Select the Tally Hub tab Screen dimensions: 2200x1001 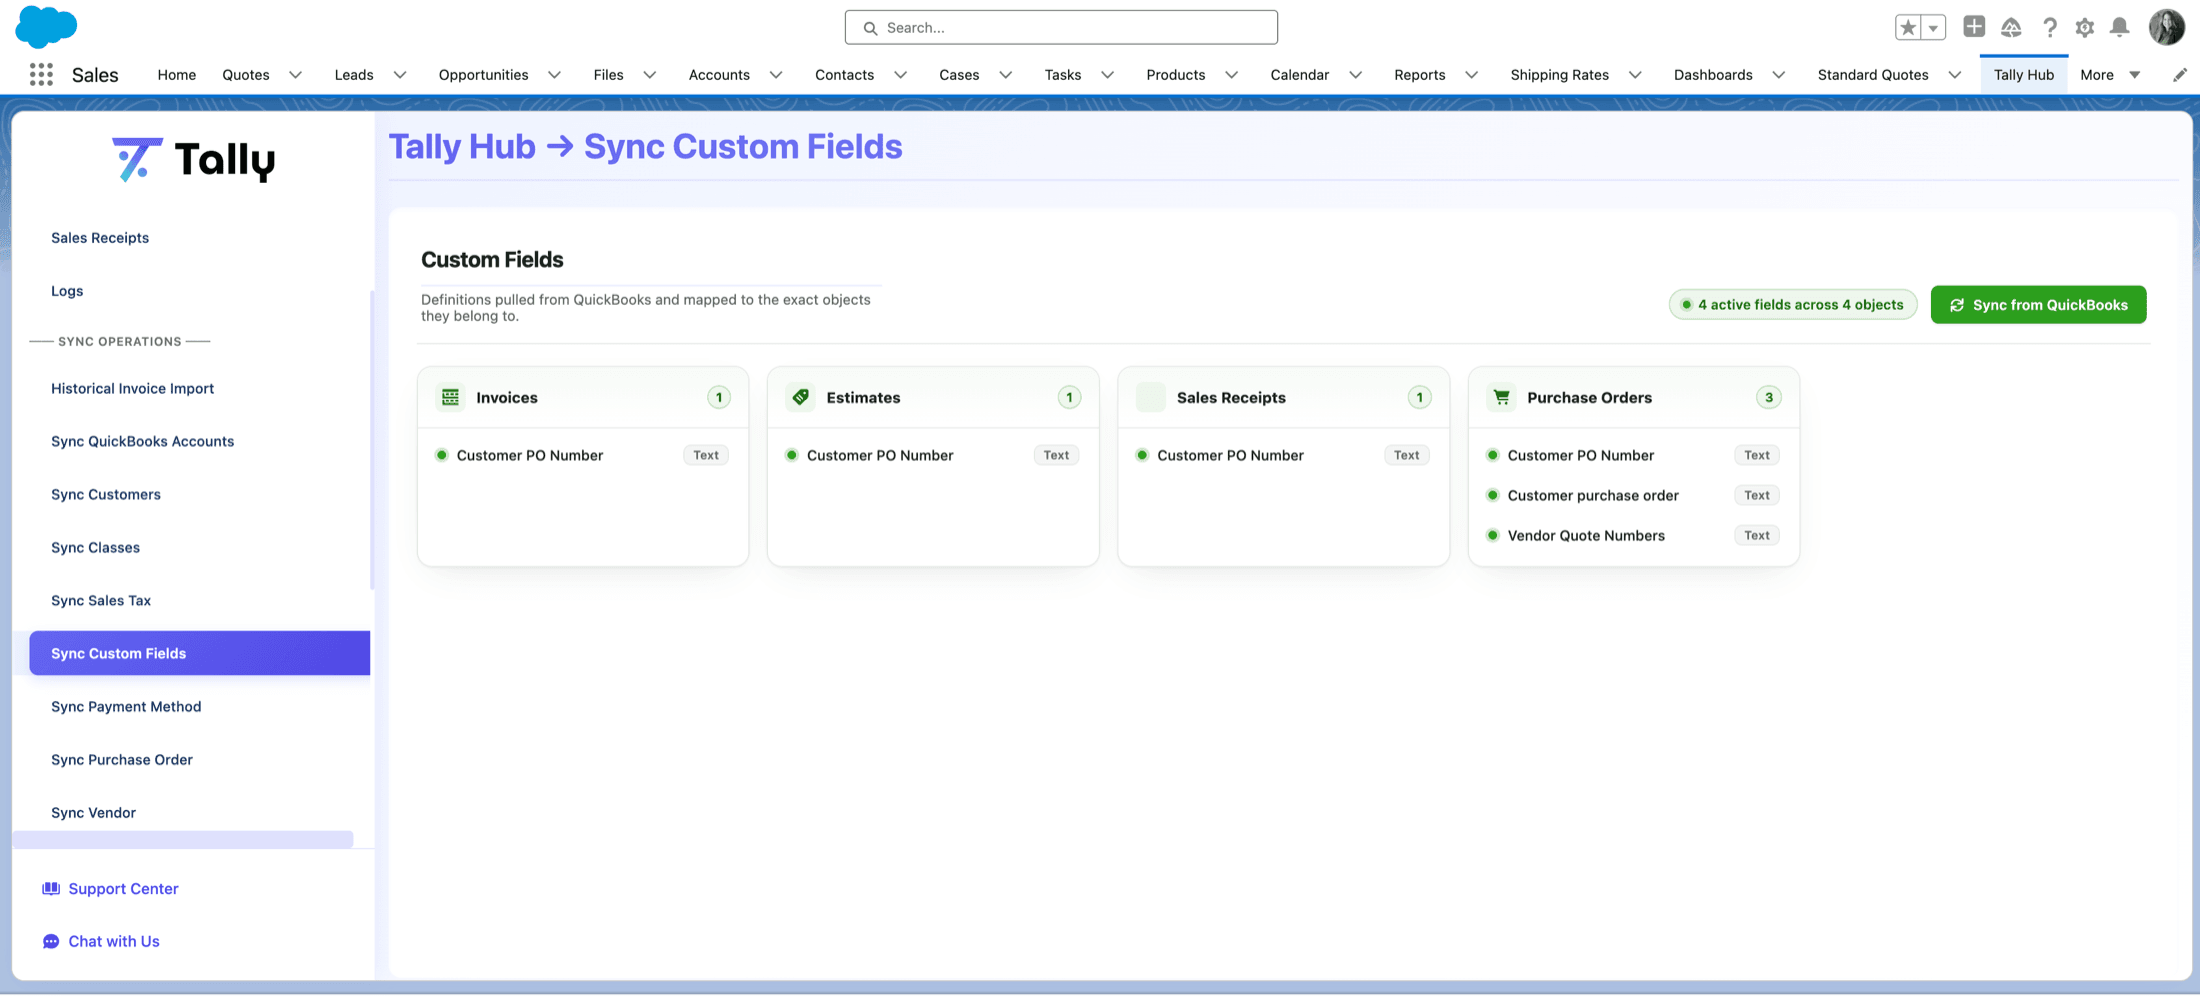pos(2024,75)
